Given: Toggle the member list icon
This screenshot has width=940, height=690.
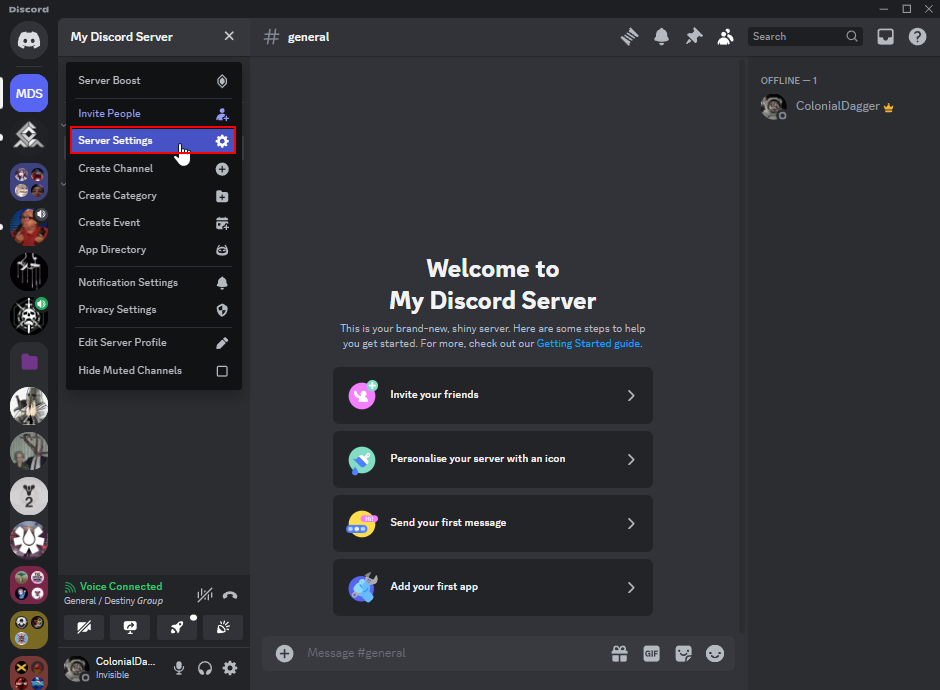Looking at the screenshot, I should tap(725, 37).
